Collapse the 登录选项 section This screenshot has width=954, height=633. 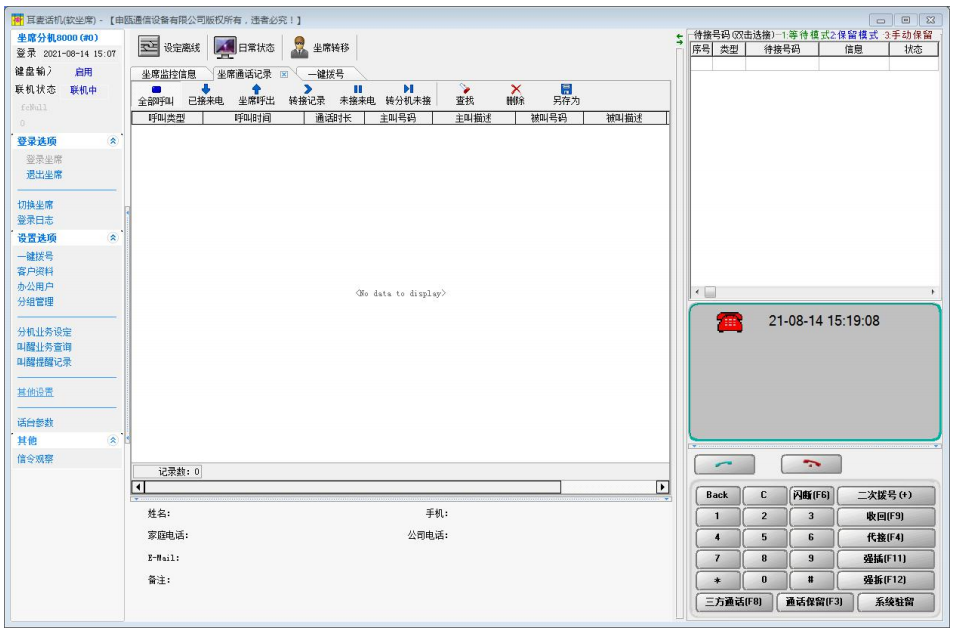(112, 142)
